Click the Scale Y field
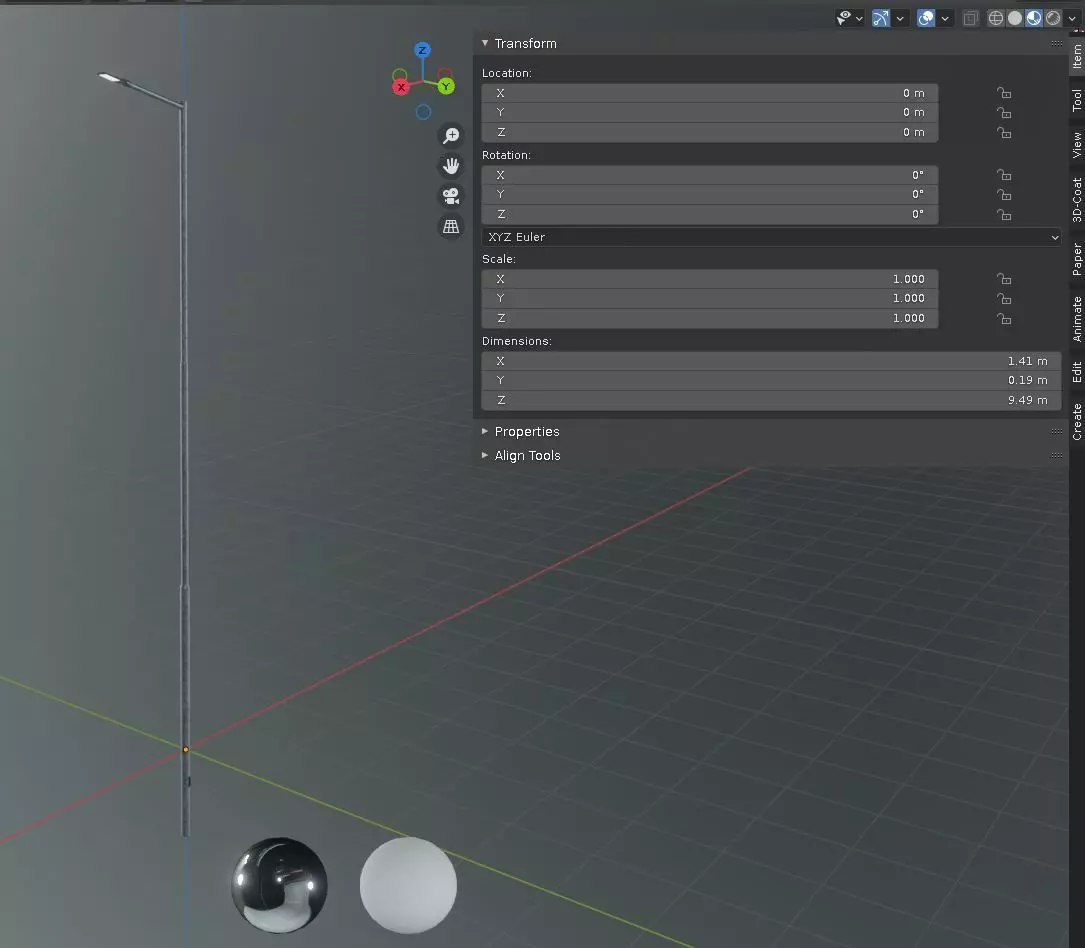This screenshot has width=1085, height=948. [709, 298]
